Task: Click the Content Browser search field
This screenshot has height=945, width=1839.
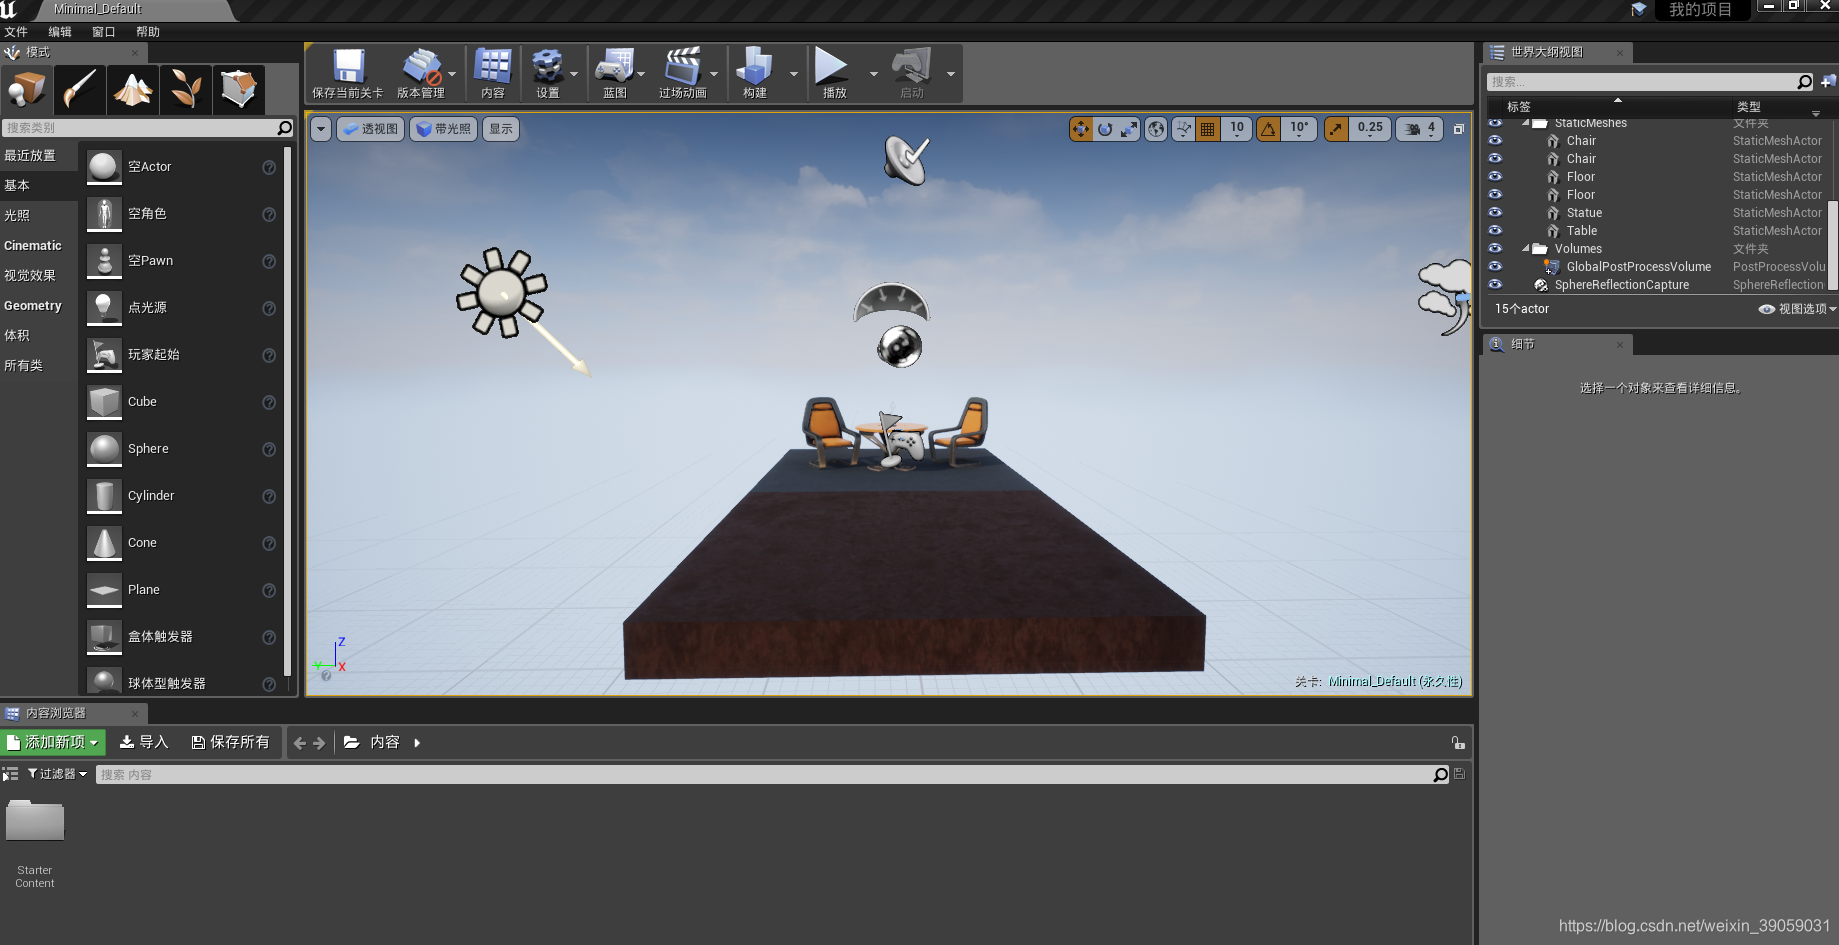Action: pos(765,774)
